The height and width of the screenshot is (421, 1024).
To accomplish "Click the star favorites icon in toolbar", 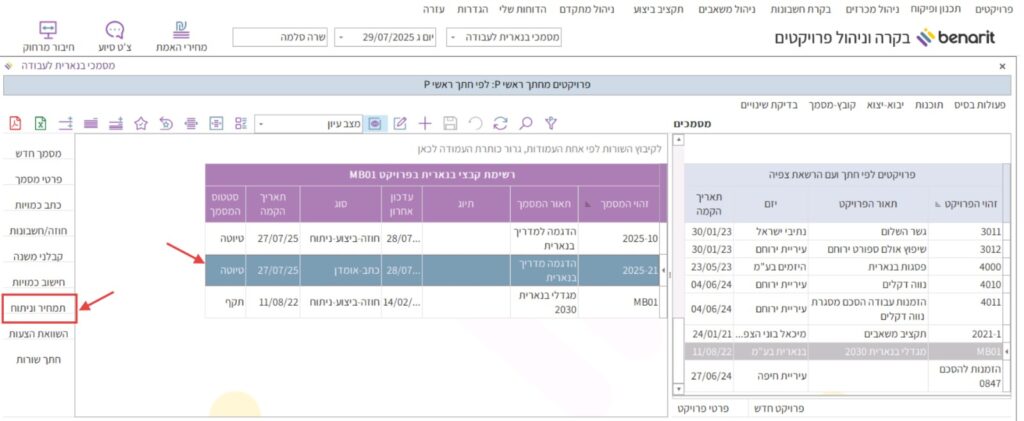I will coord(141,123).
